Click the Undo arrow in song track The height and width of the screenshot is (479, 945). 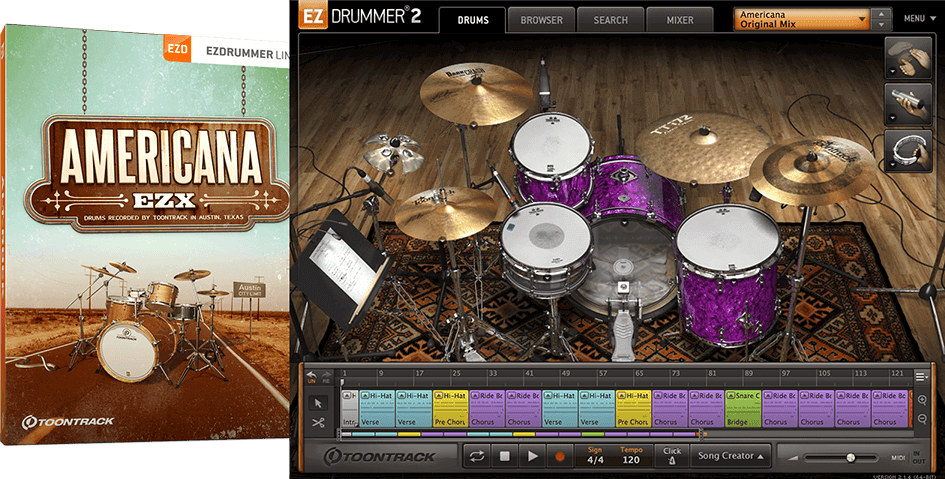(x=312, y=375)
